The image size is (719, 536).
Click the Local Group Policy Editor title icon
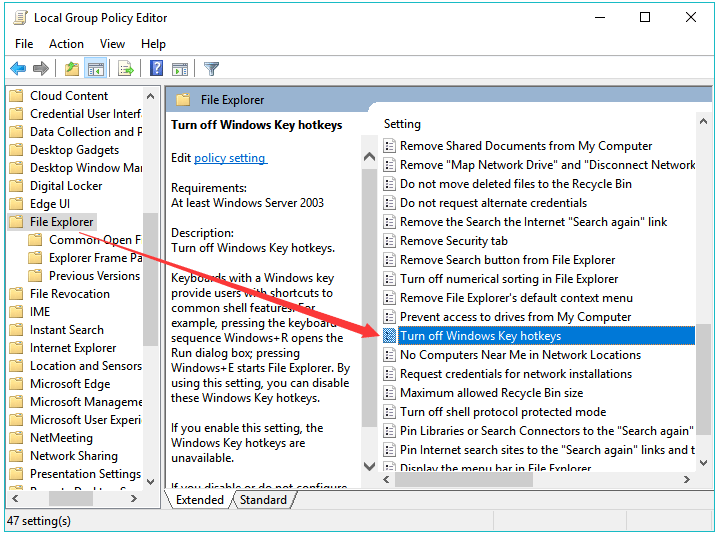(x=20, y=18)
